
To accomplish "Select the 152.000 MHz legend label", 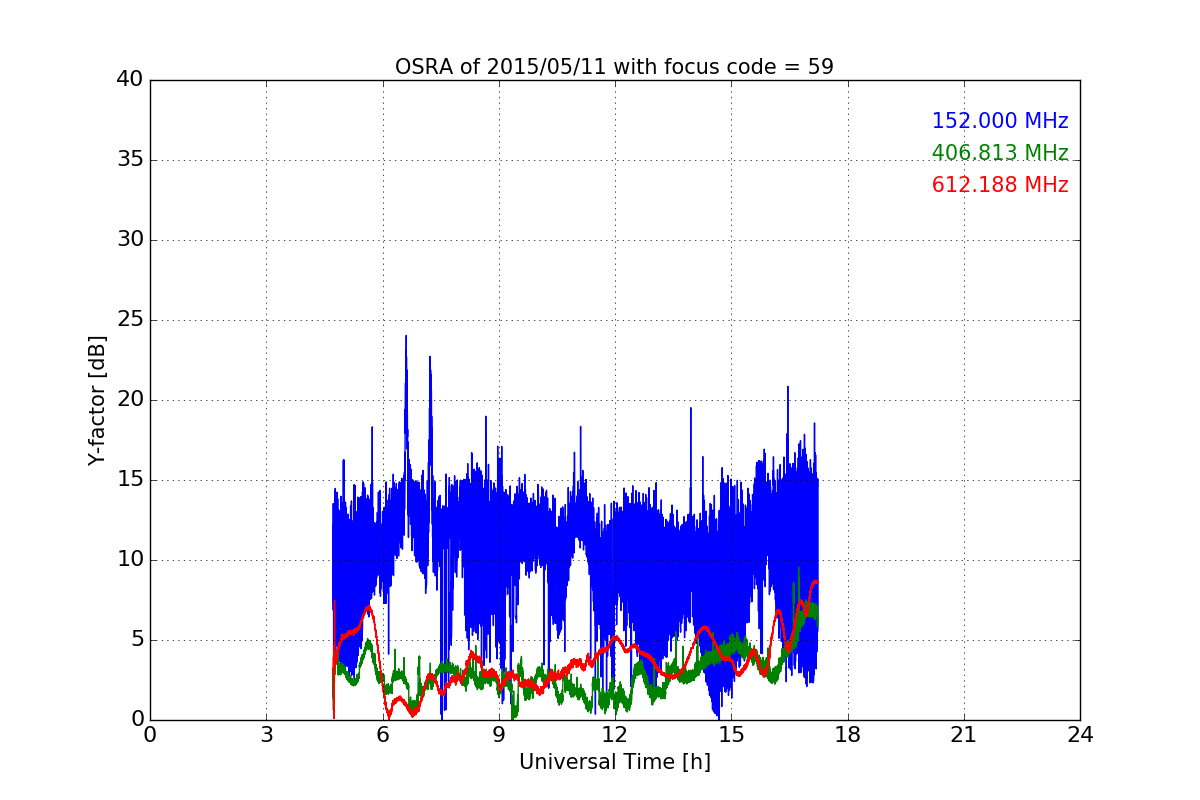I will [x=1000, y=121].
